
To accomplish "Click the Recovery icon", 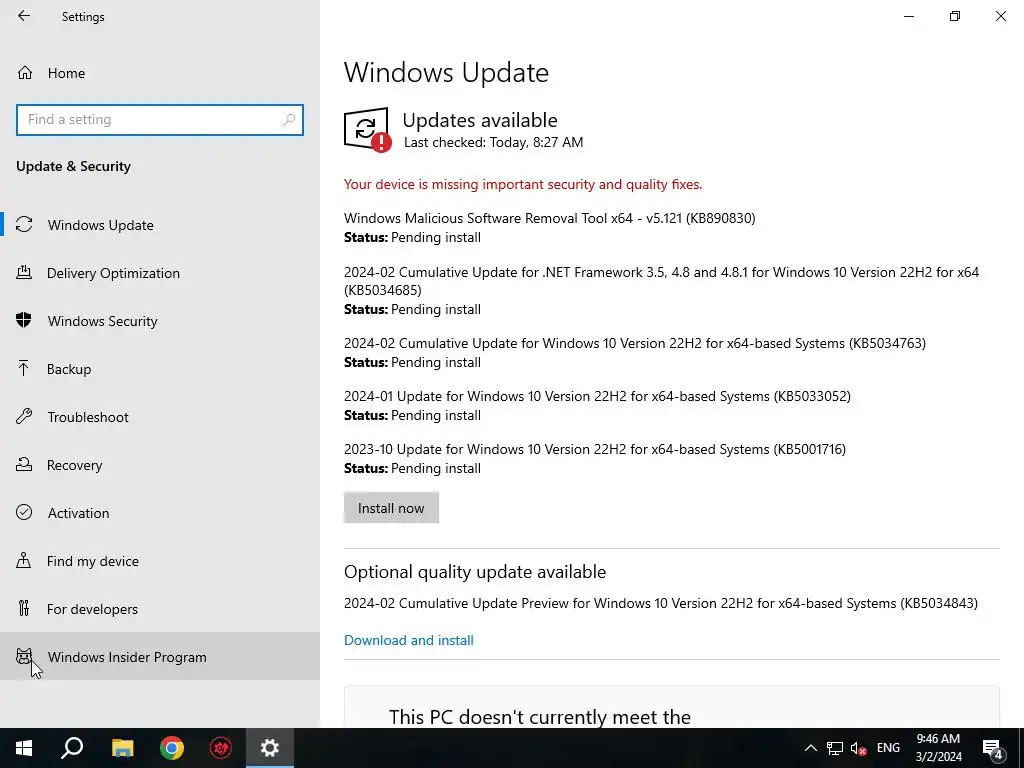I will point(24,464).
